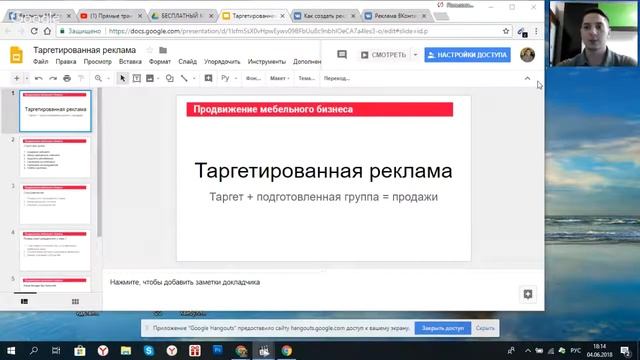640x360 pixels.
Task: Click the subtitle about Таргет and продажи
Action: point(323,197)
